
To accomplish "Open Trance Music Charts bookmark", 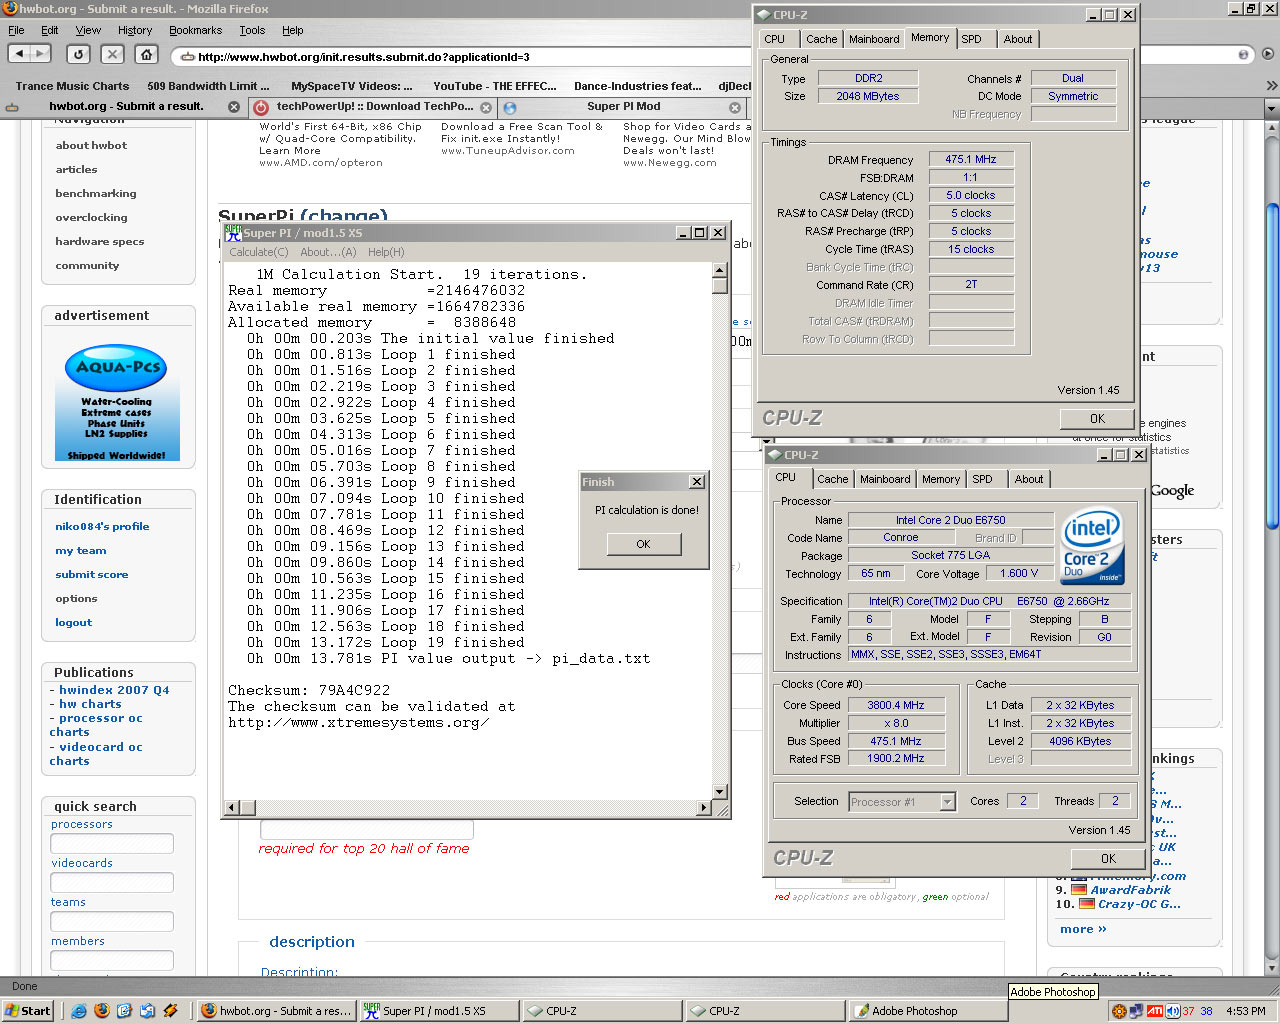I will pyautogui.click(x=72, y=86).
